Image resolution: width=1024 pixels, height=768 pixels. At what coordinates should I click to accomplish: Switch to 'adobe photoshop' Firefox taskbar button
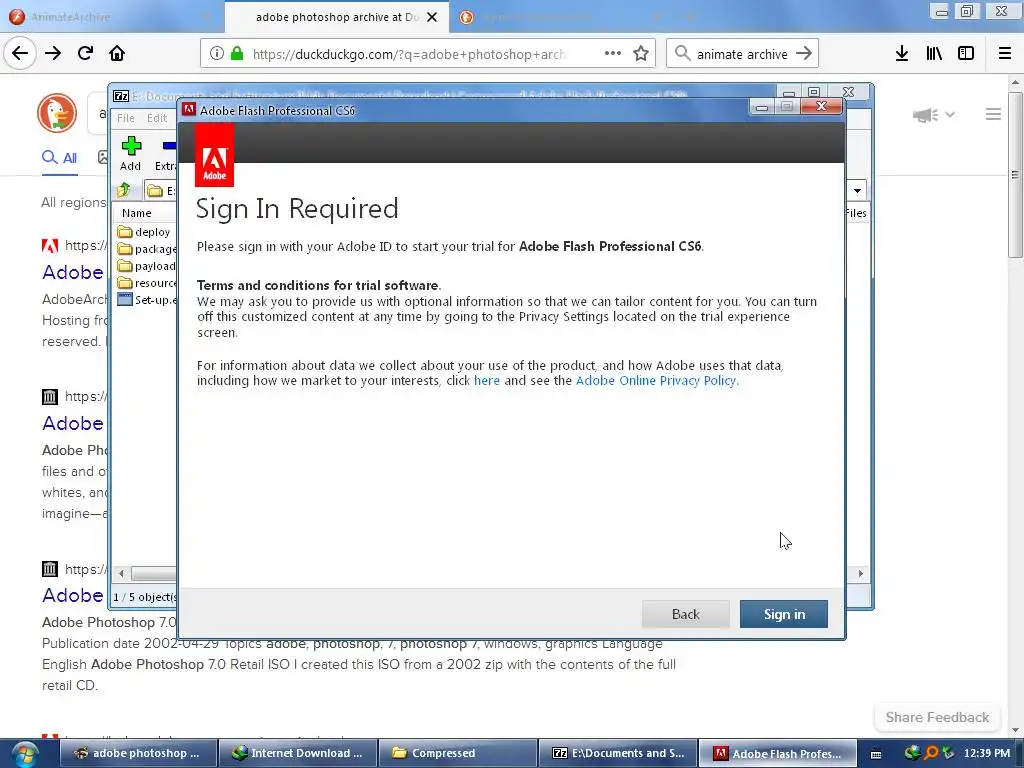click(138, 753)
